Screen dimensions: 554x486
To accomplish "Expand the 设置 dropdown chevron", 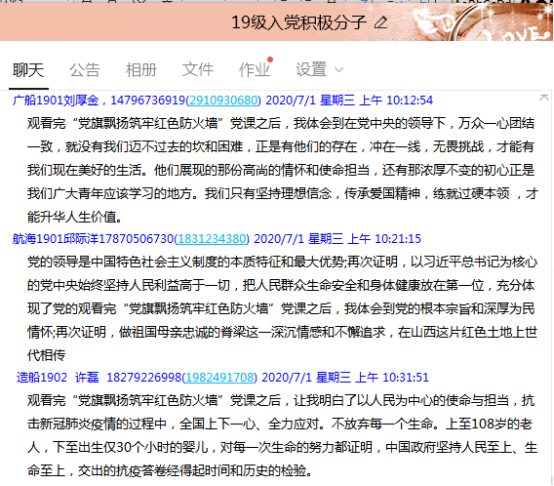I will [x=338, y=70].
